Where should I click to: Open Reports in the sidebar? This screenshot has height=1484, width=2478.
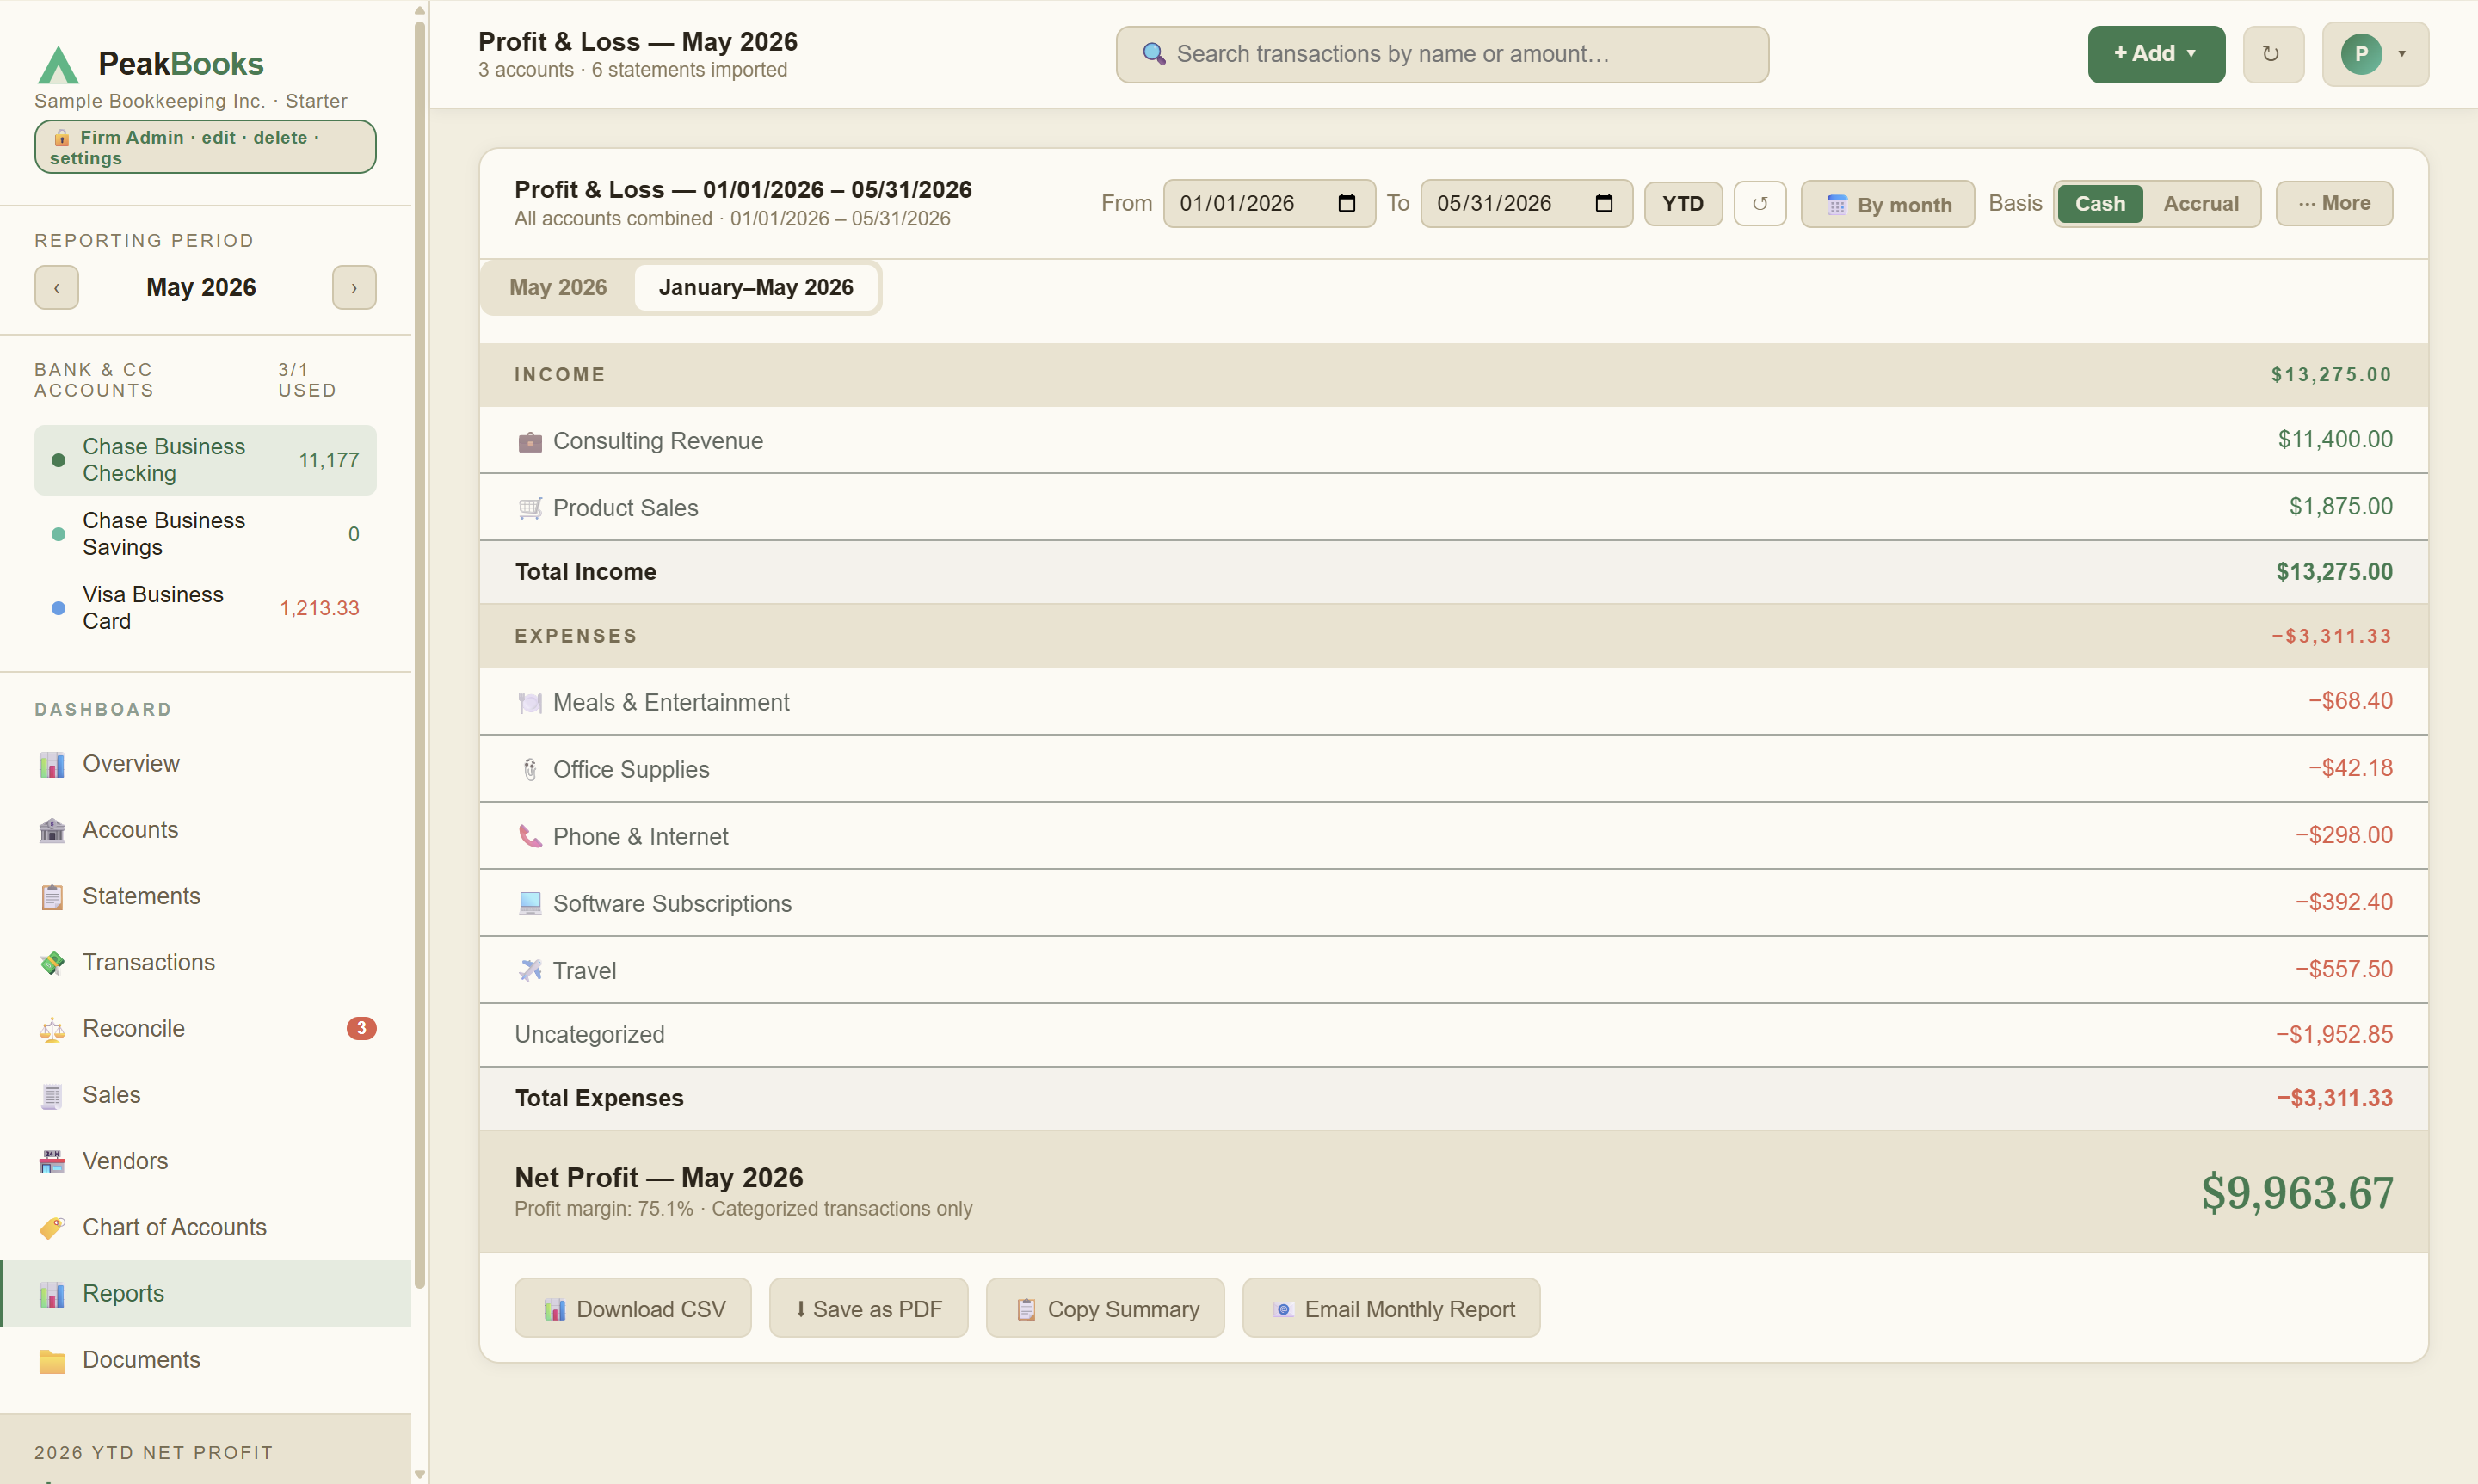[x=206, y=1294]
